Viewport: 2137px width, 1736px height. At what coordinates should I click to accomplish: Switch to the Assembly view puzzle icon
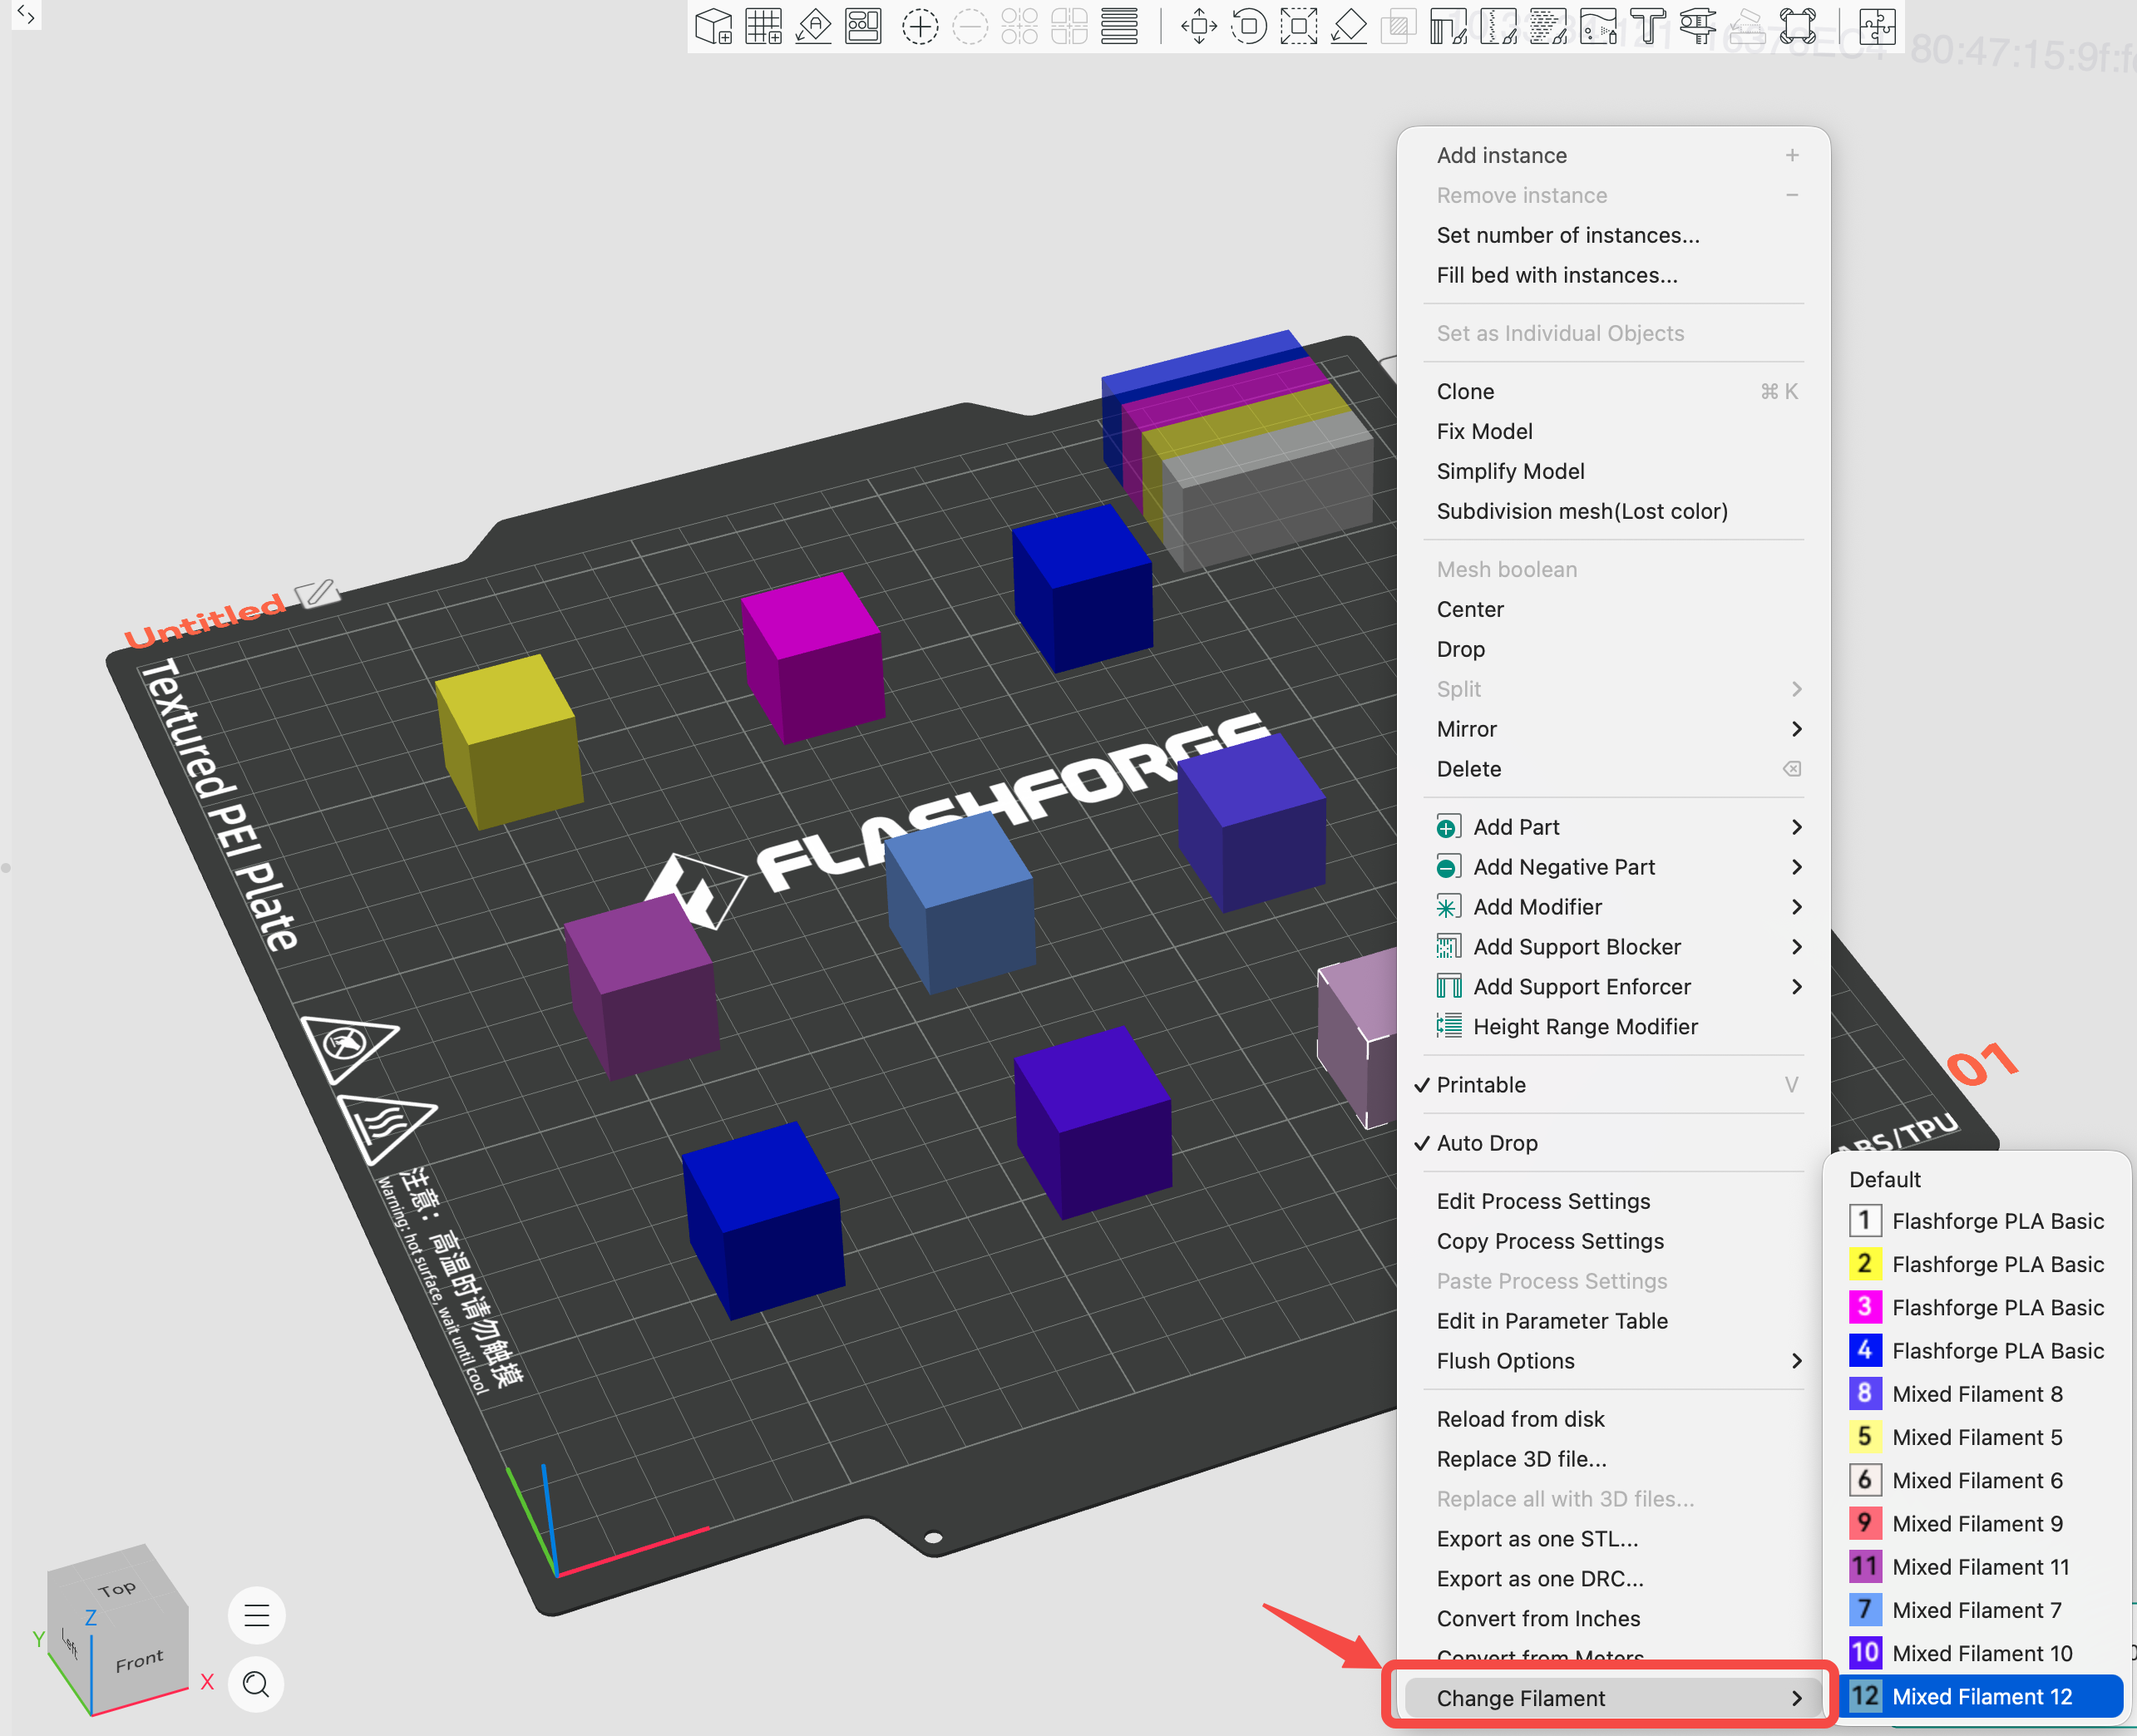click(1876, 26)
